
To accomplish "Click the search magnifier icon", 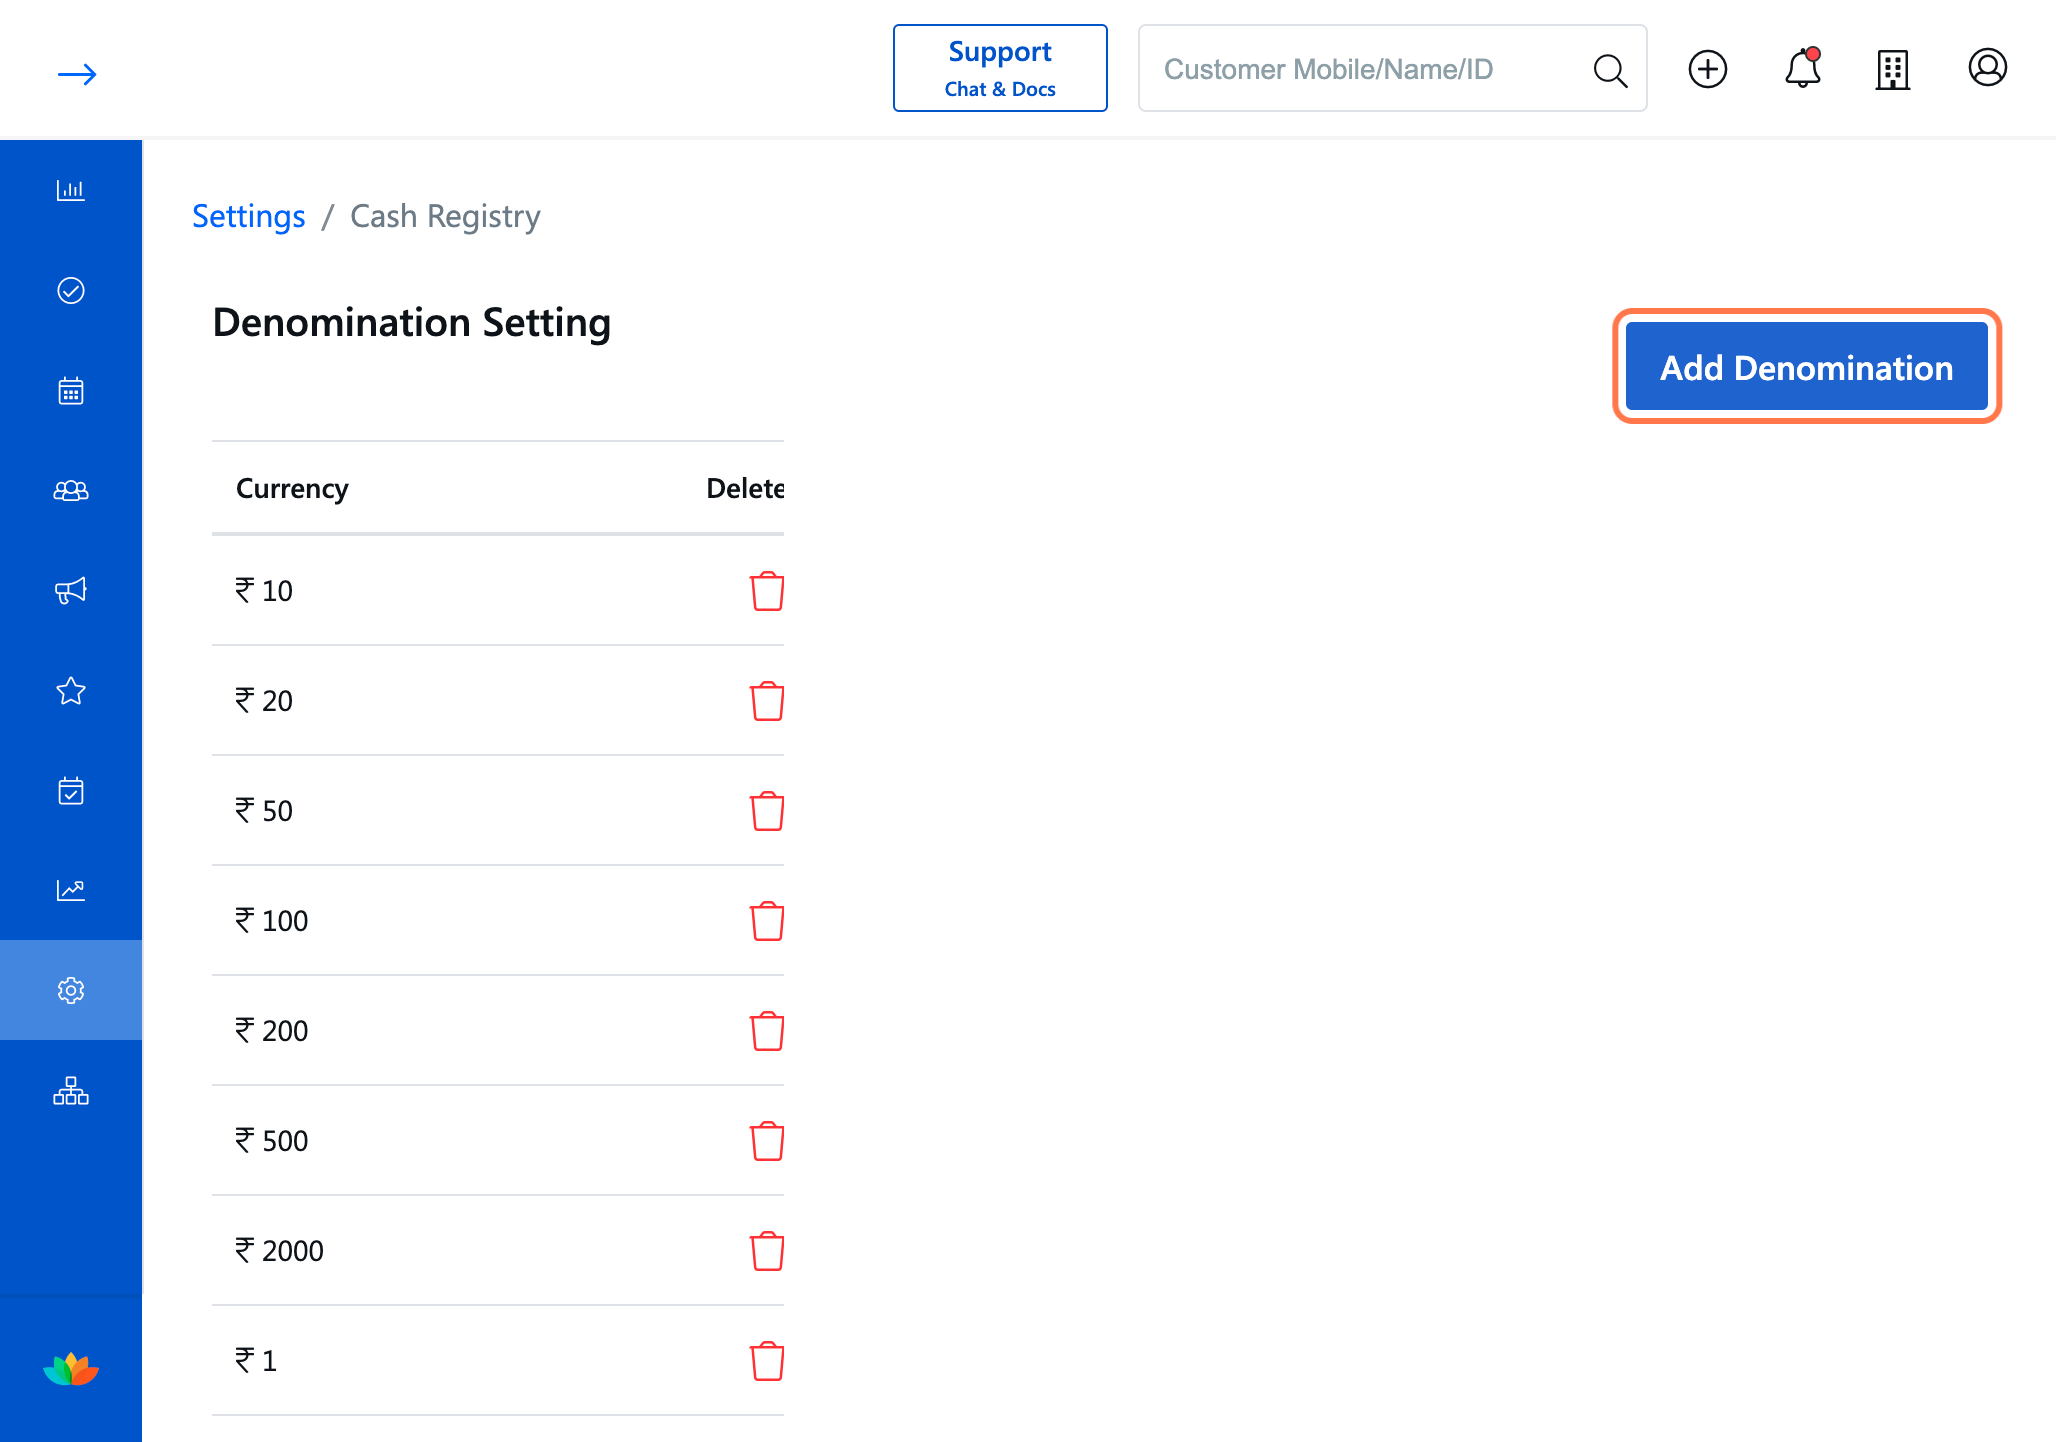I will [1610, 70].
